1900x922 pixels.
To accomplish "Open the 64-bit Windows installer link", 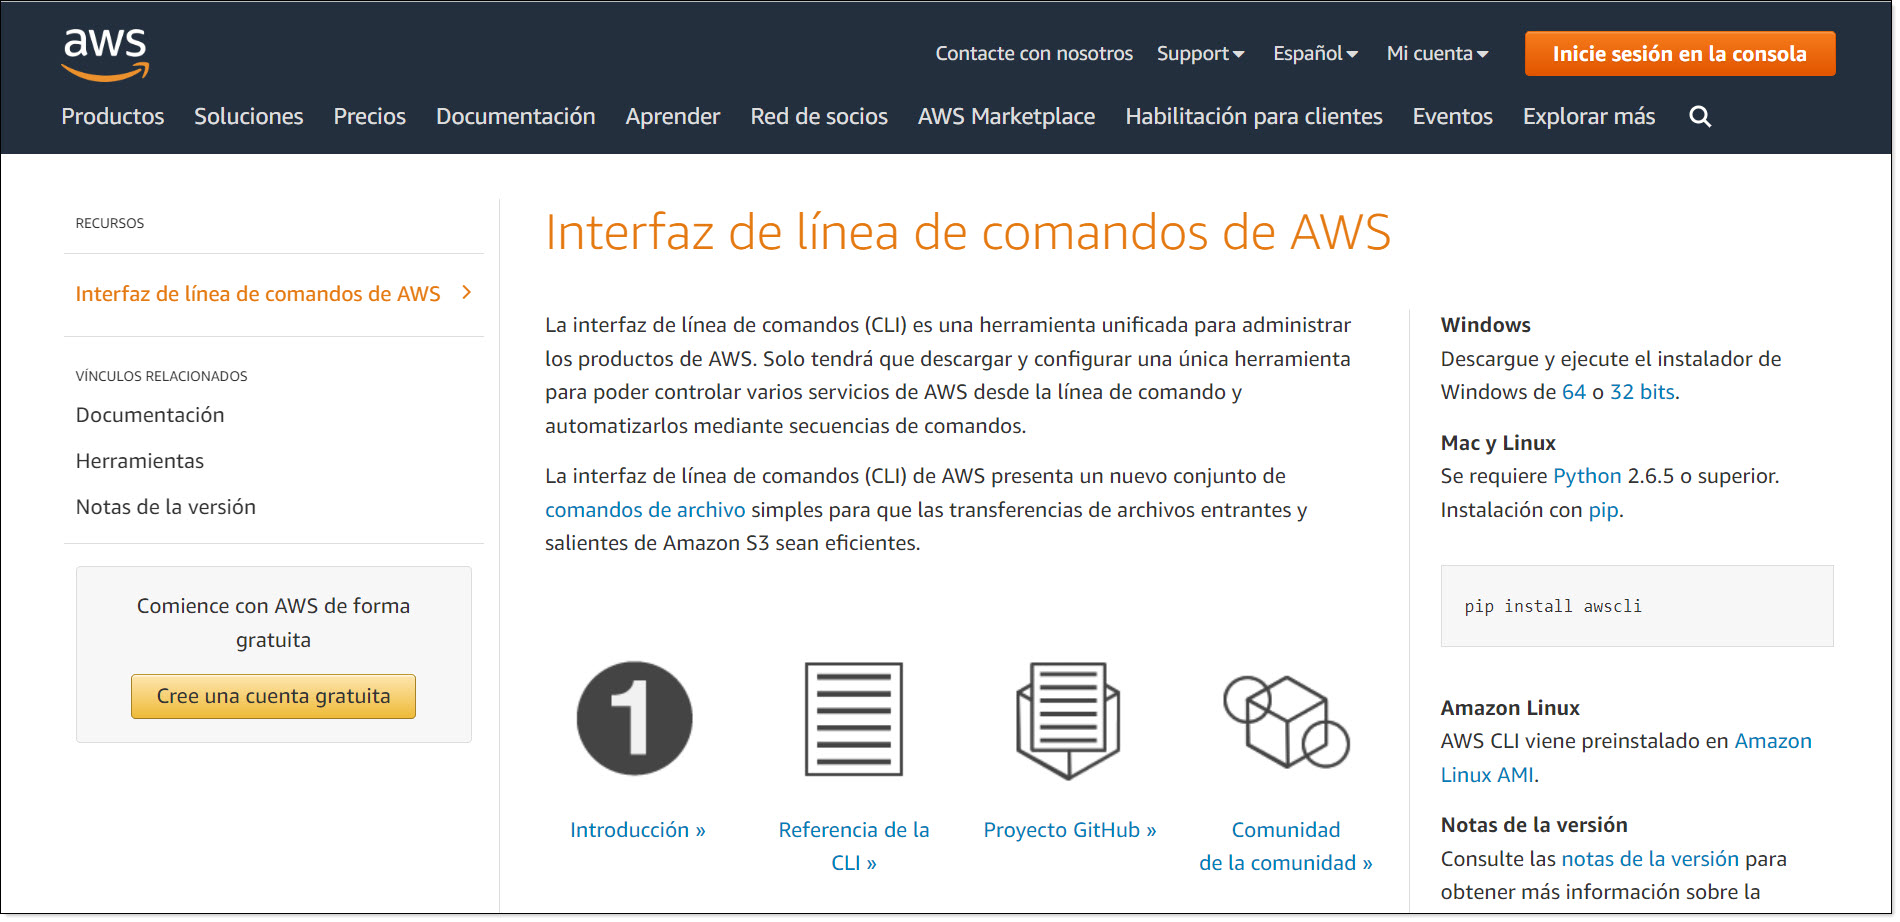I will pos(1572,391).
